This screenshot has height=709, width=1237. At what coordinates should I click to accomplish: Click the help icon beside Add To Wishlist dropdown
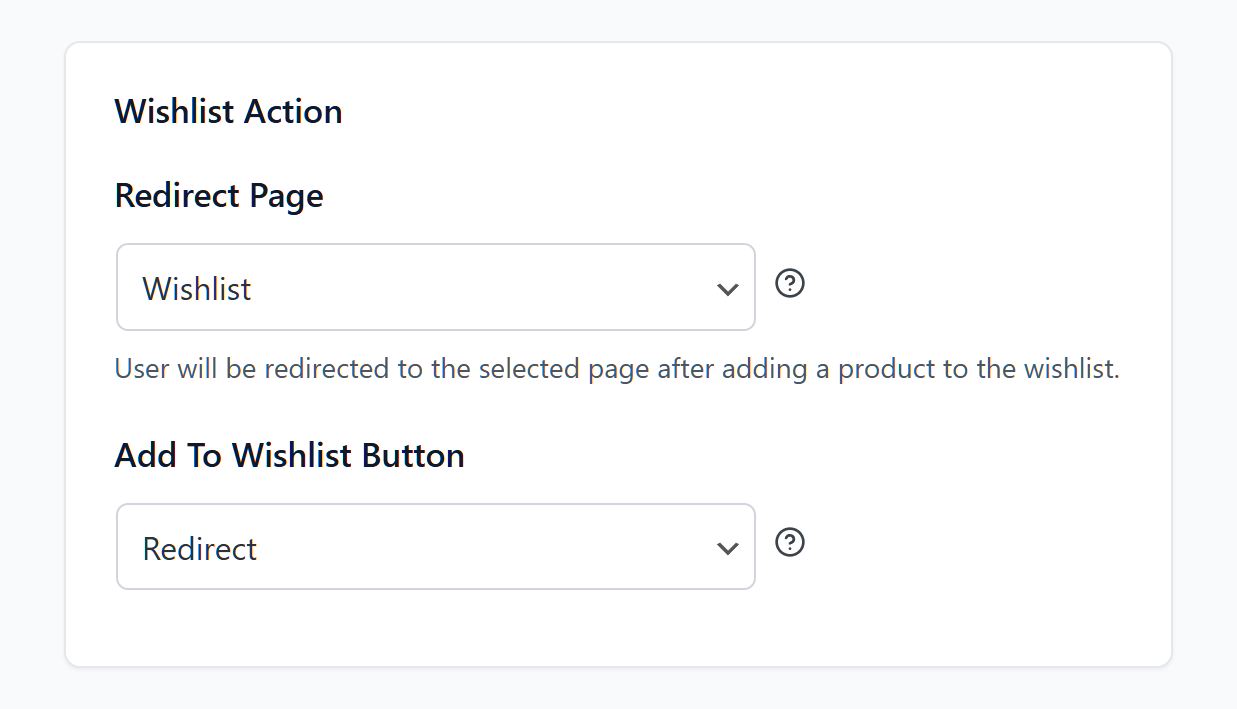pos(790,542)
